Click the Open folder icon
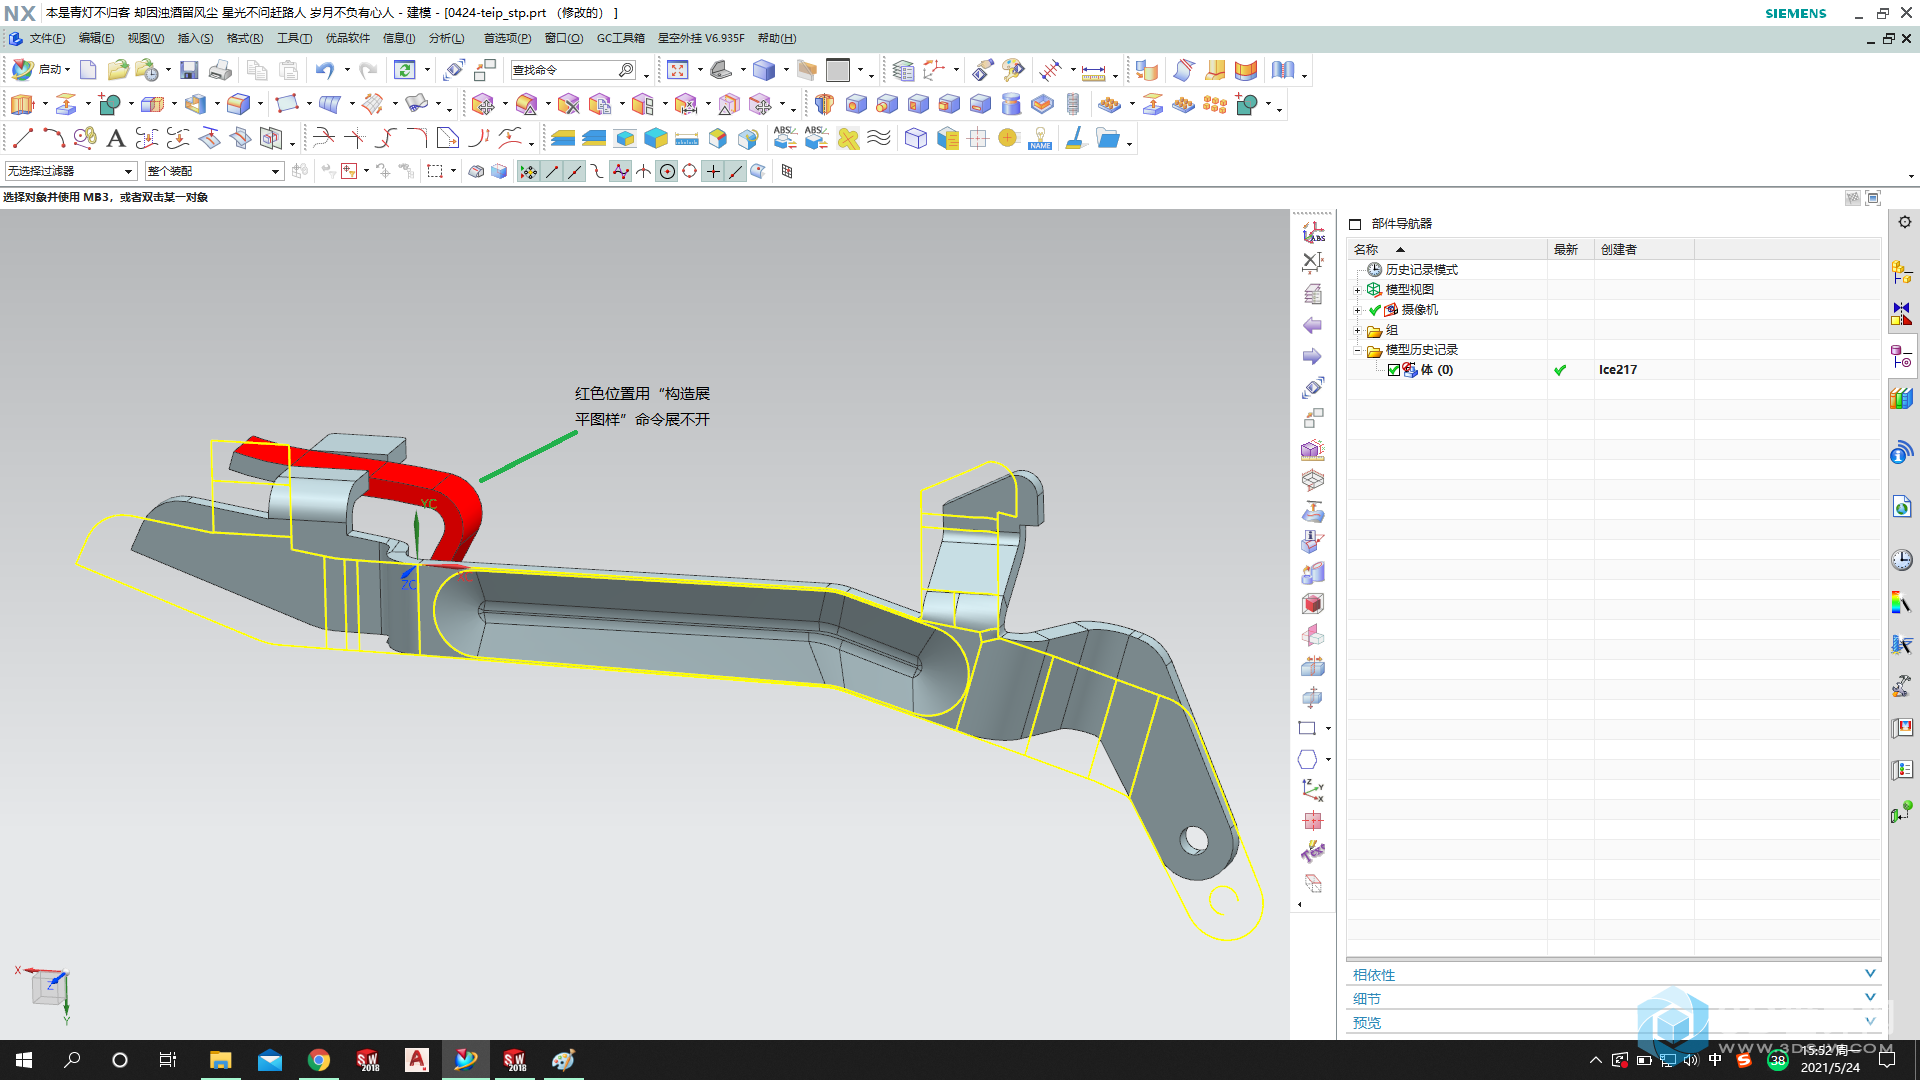1920x1080 pixels. tap(118, 70)
